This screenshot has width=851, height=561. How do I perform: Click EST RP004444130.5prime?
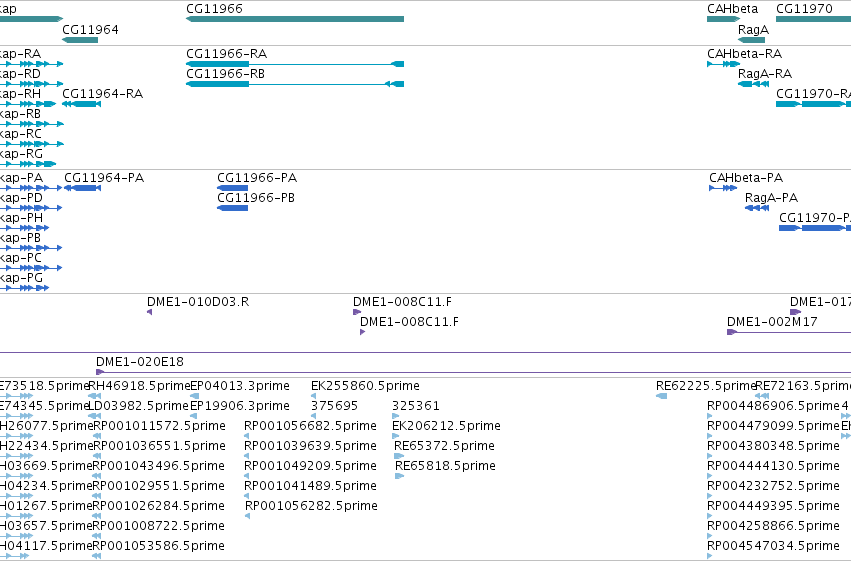(x=709, y=476)
